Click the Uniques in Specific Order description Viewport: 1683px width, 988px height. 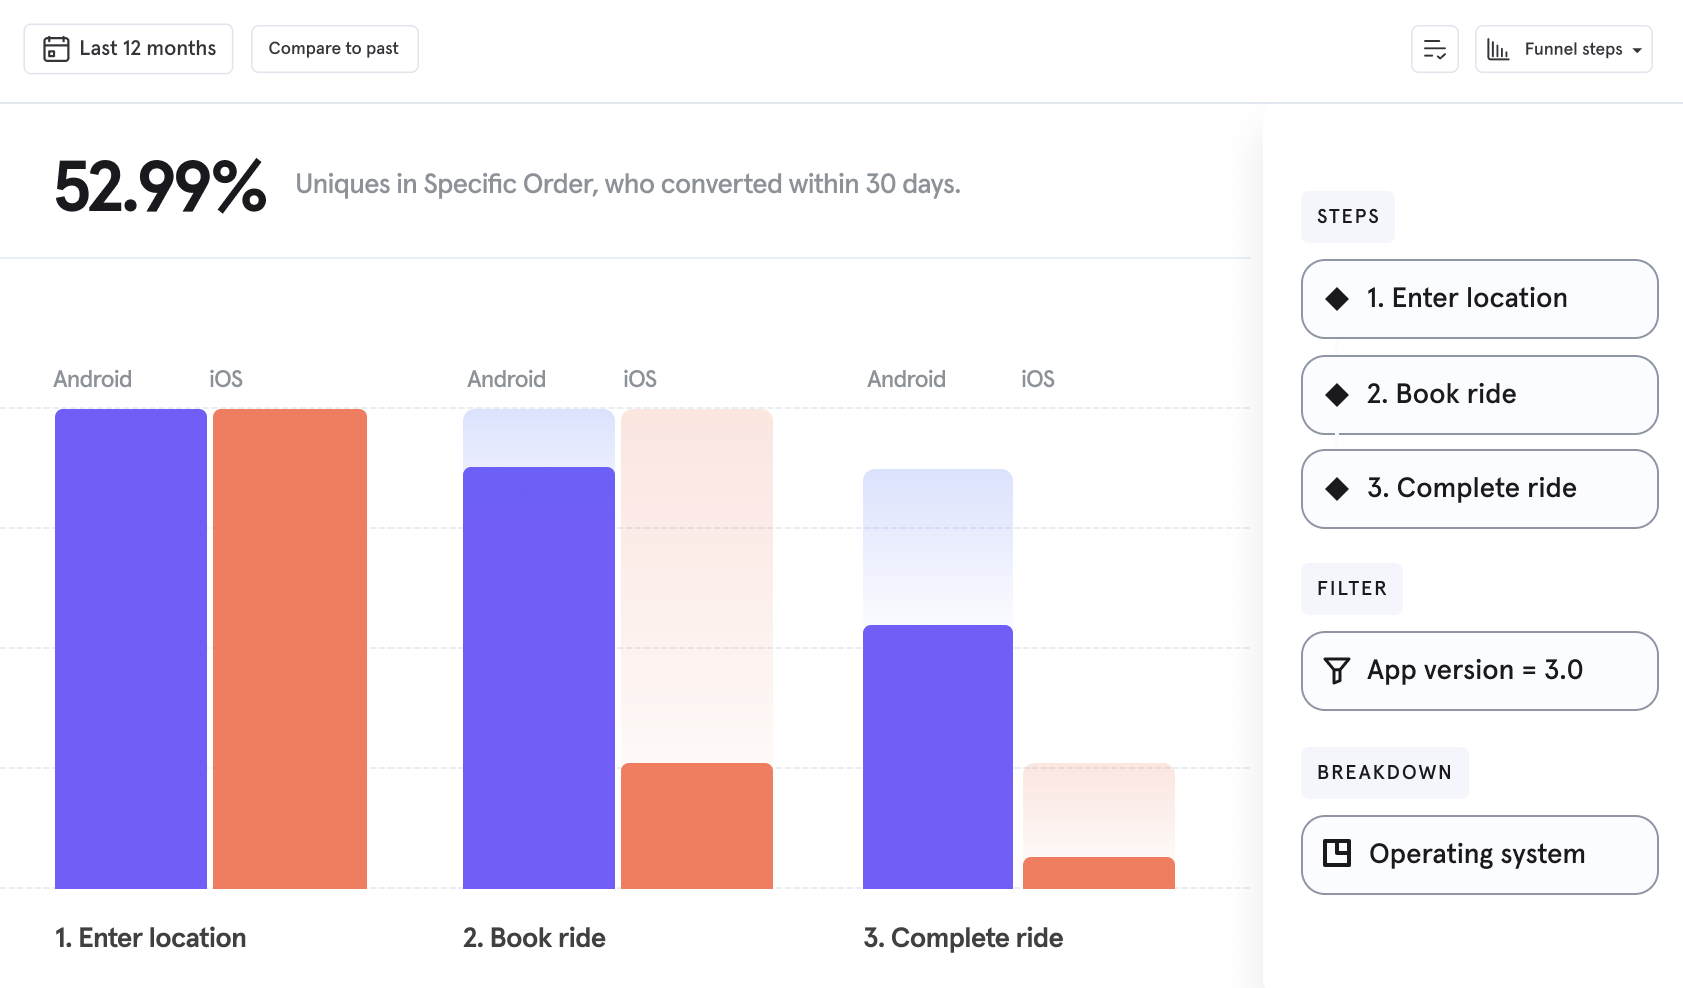click(628, 184)
